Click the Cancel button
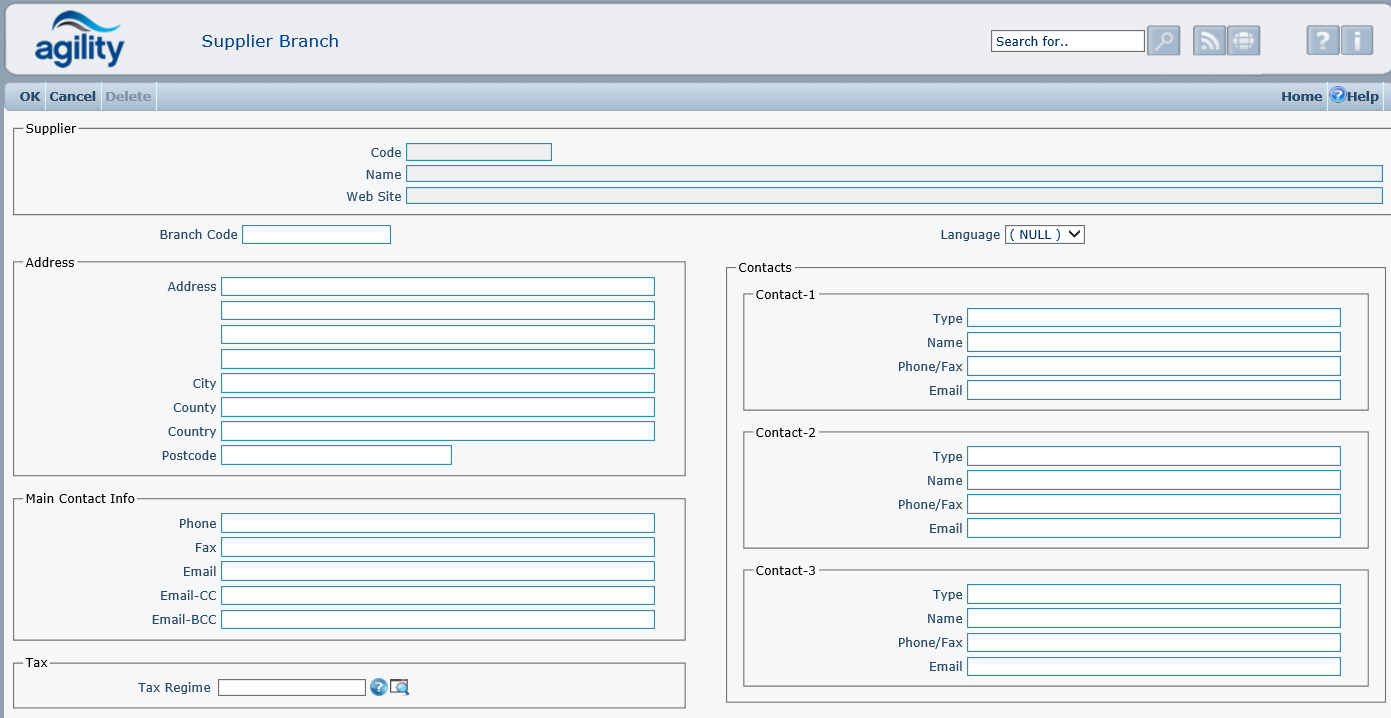Viewport: 1391px width, 718px height. (x=73, y=97)
